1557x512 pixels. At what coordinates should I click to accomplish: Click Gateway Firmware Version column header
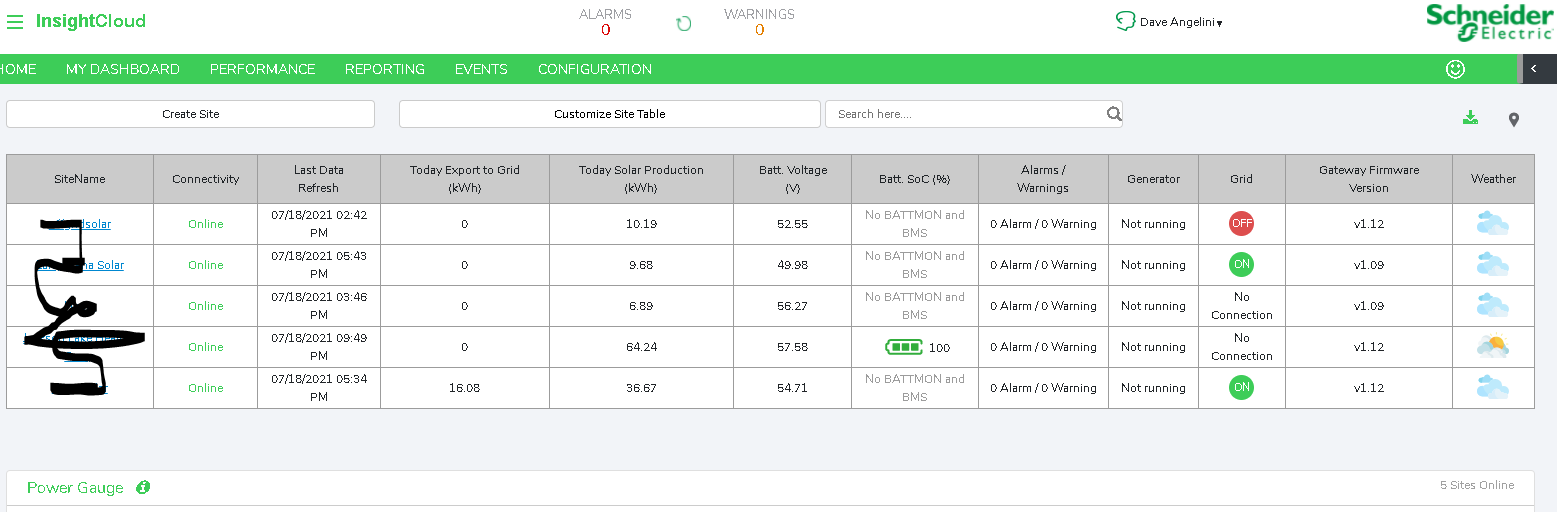[1369, 179]
